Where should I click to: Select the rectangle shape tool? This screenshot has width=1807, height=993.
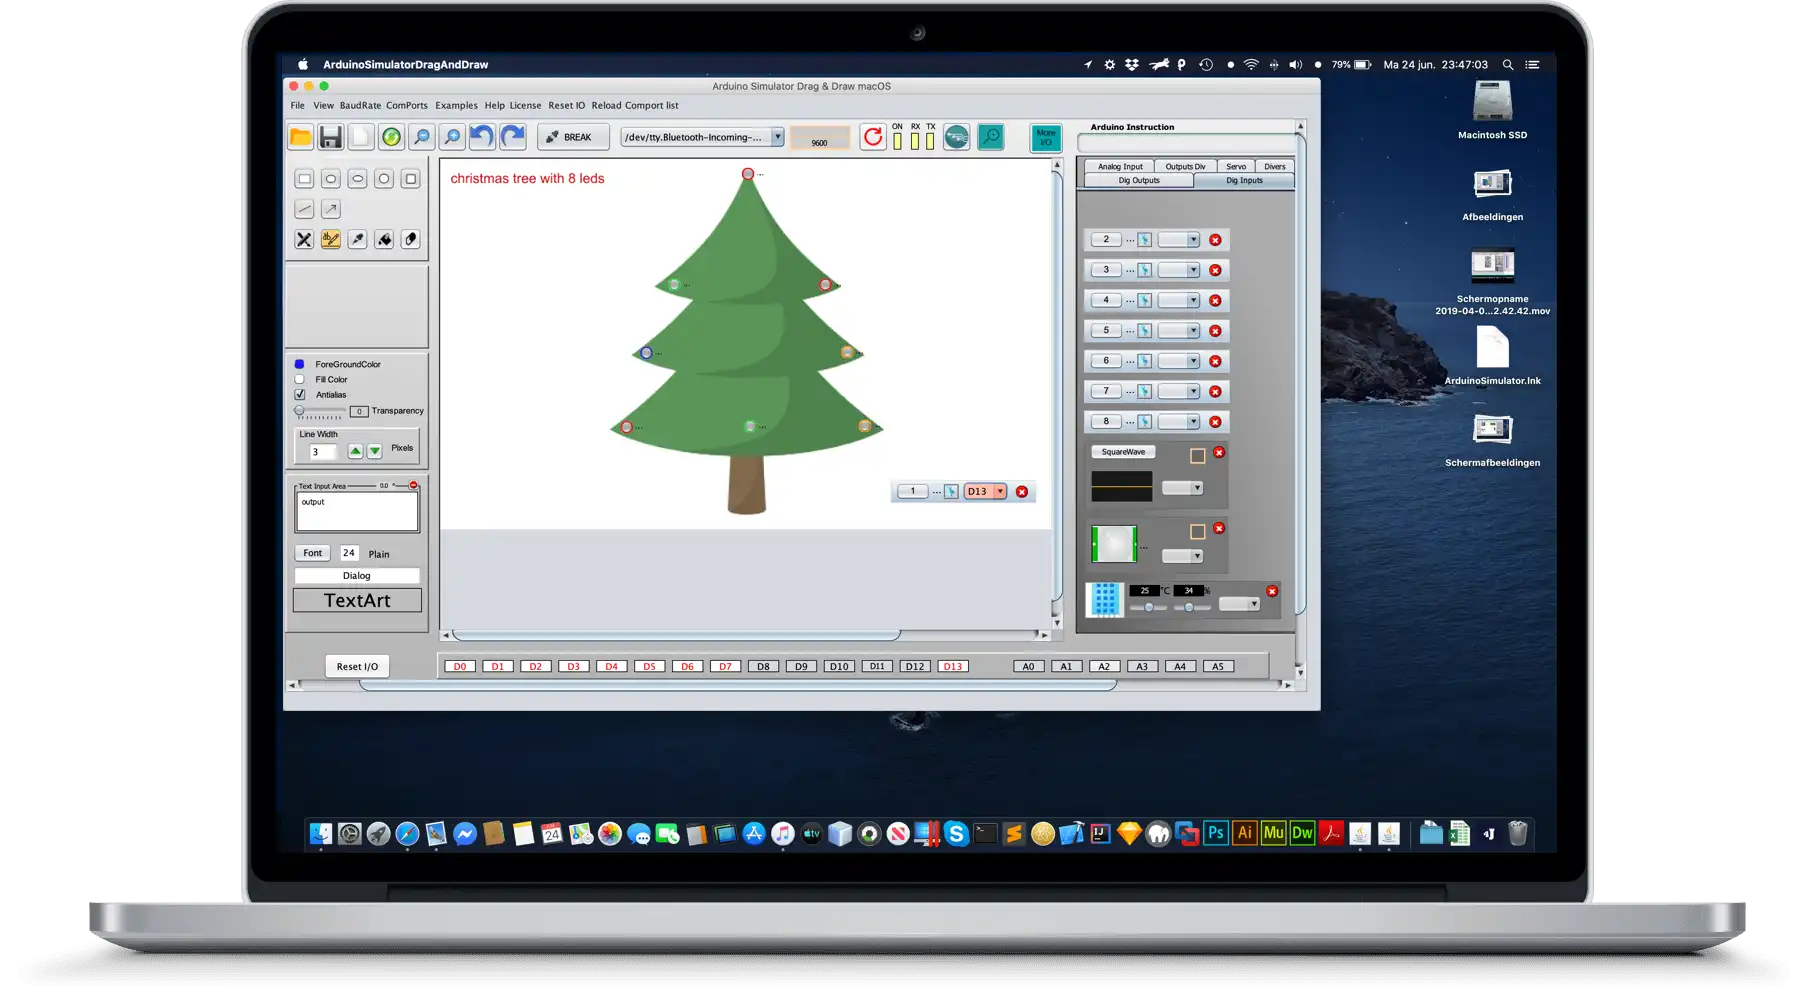click(304, 179)
